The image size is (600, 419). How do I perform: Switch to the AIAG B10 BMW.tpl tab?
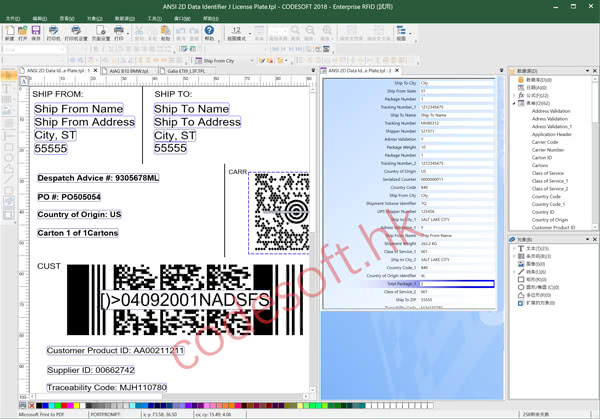129,71
